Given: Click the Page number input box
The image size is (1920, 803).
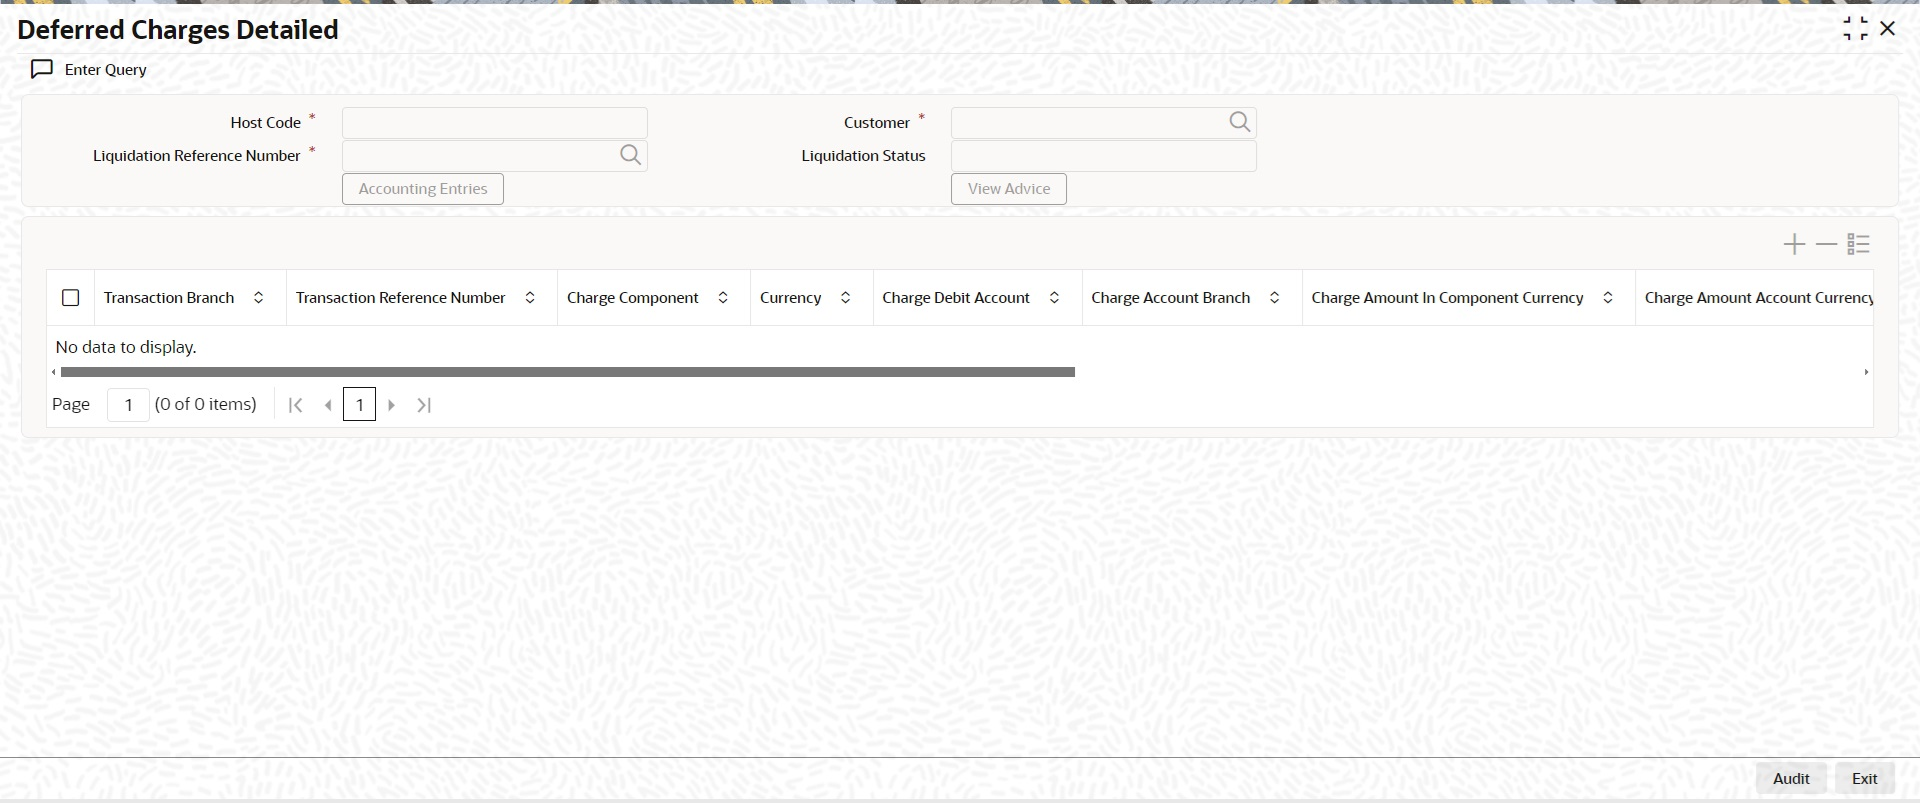Looking at the screenshot, I should [128, 405].
